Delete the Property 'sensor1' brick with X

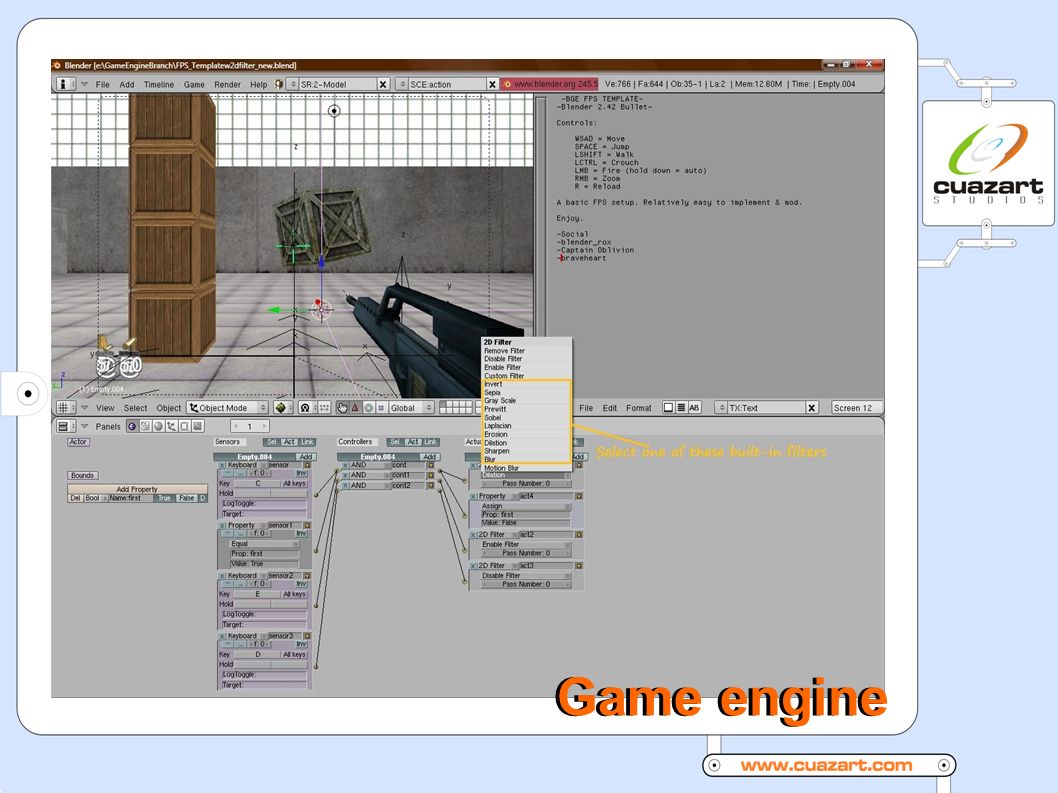click(222, 525)
